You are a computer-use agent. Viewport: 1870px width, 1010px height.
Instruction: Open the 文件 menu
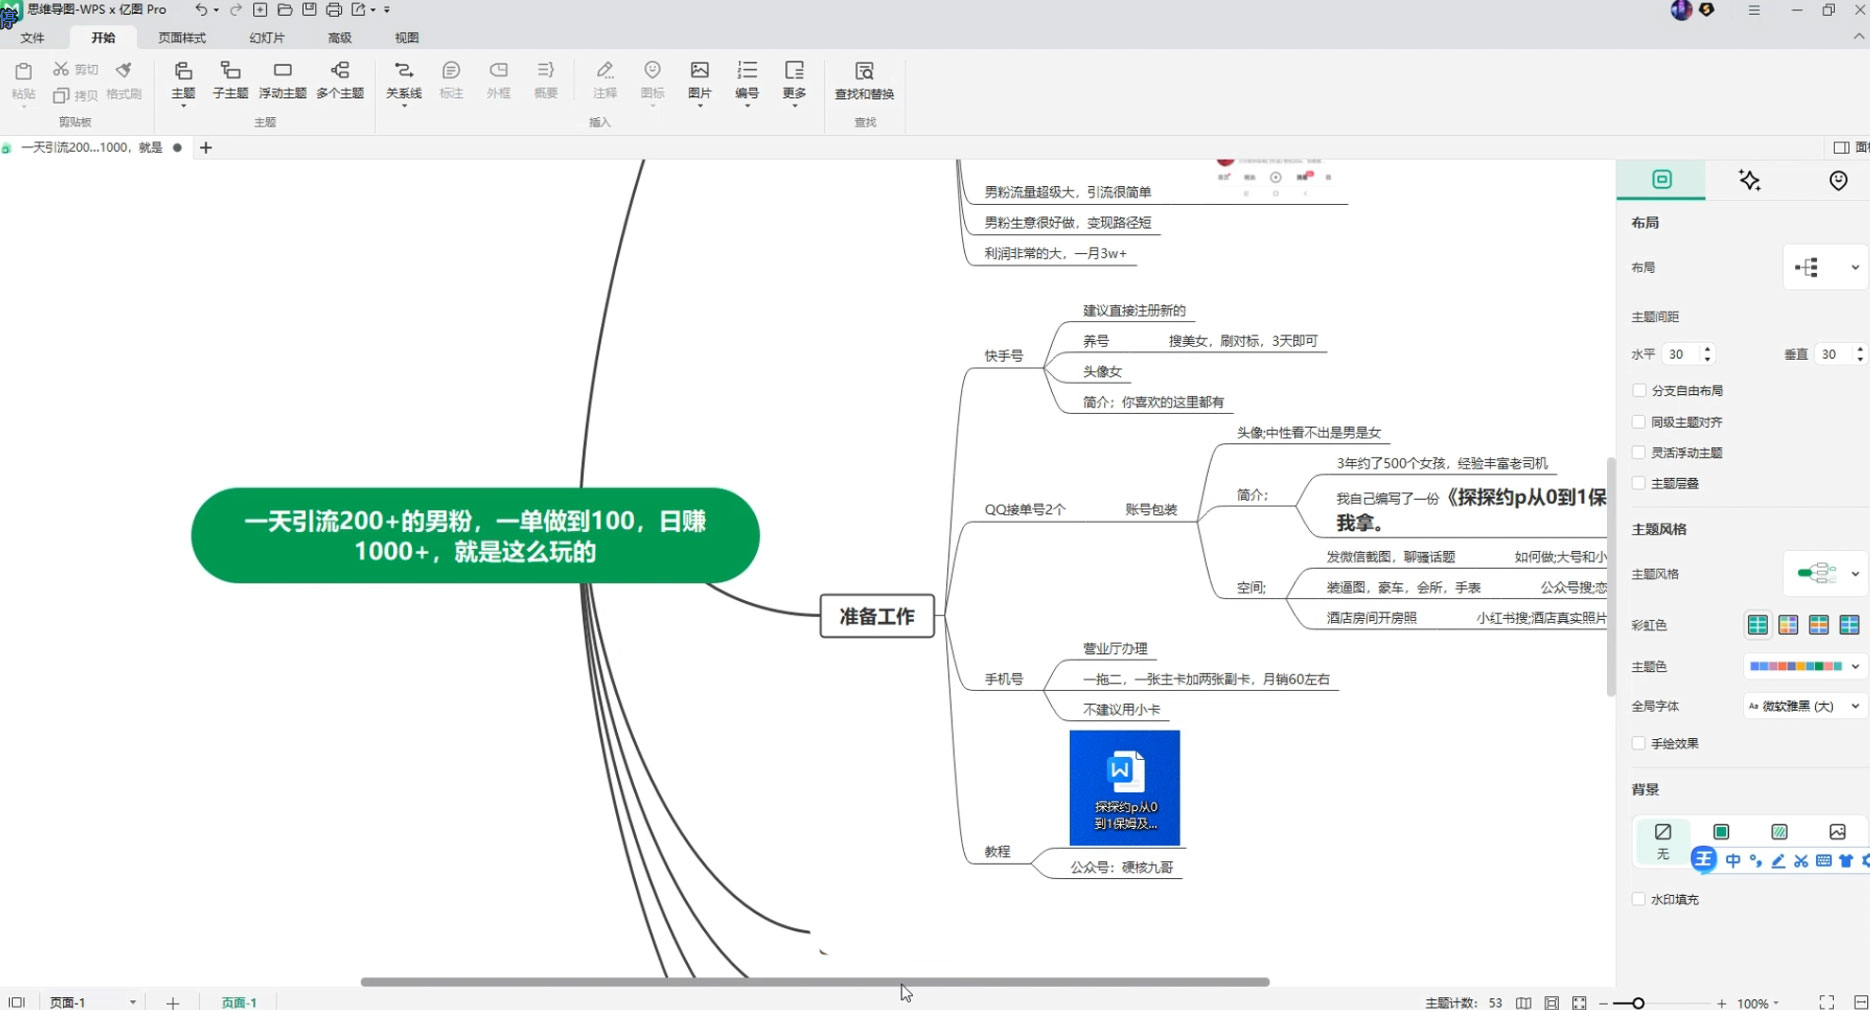(33, 38)
